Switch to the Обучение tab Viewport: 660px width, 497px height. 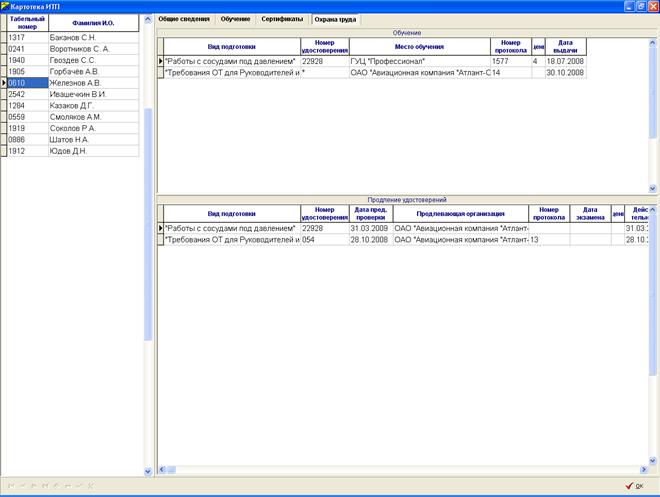pos(235,19)
